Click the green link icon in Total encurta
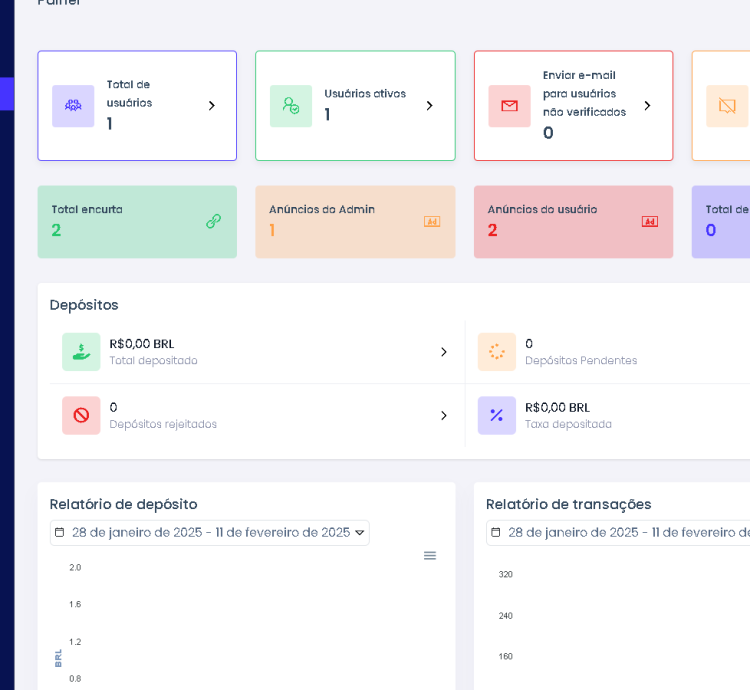The image size is (750, 690). click(213, 221)
